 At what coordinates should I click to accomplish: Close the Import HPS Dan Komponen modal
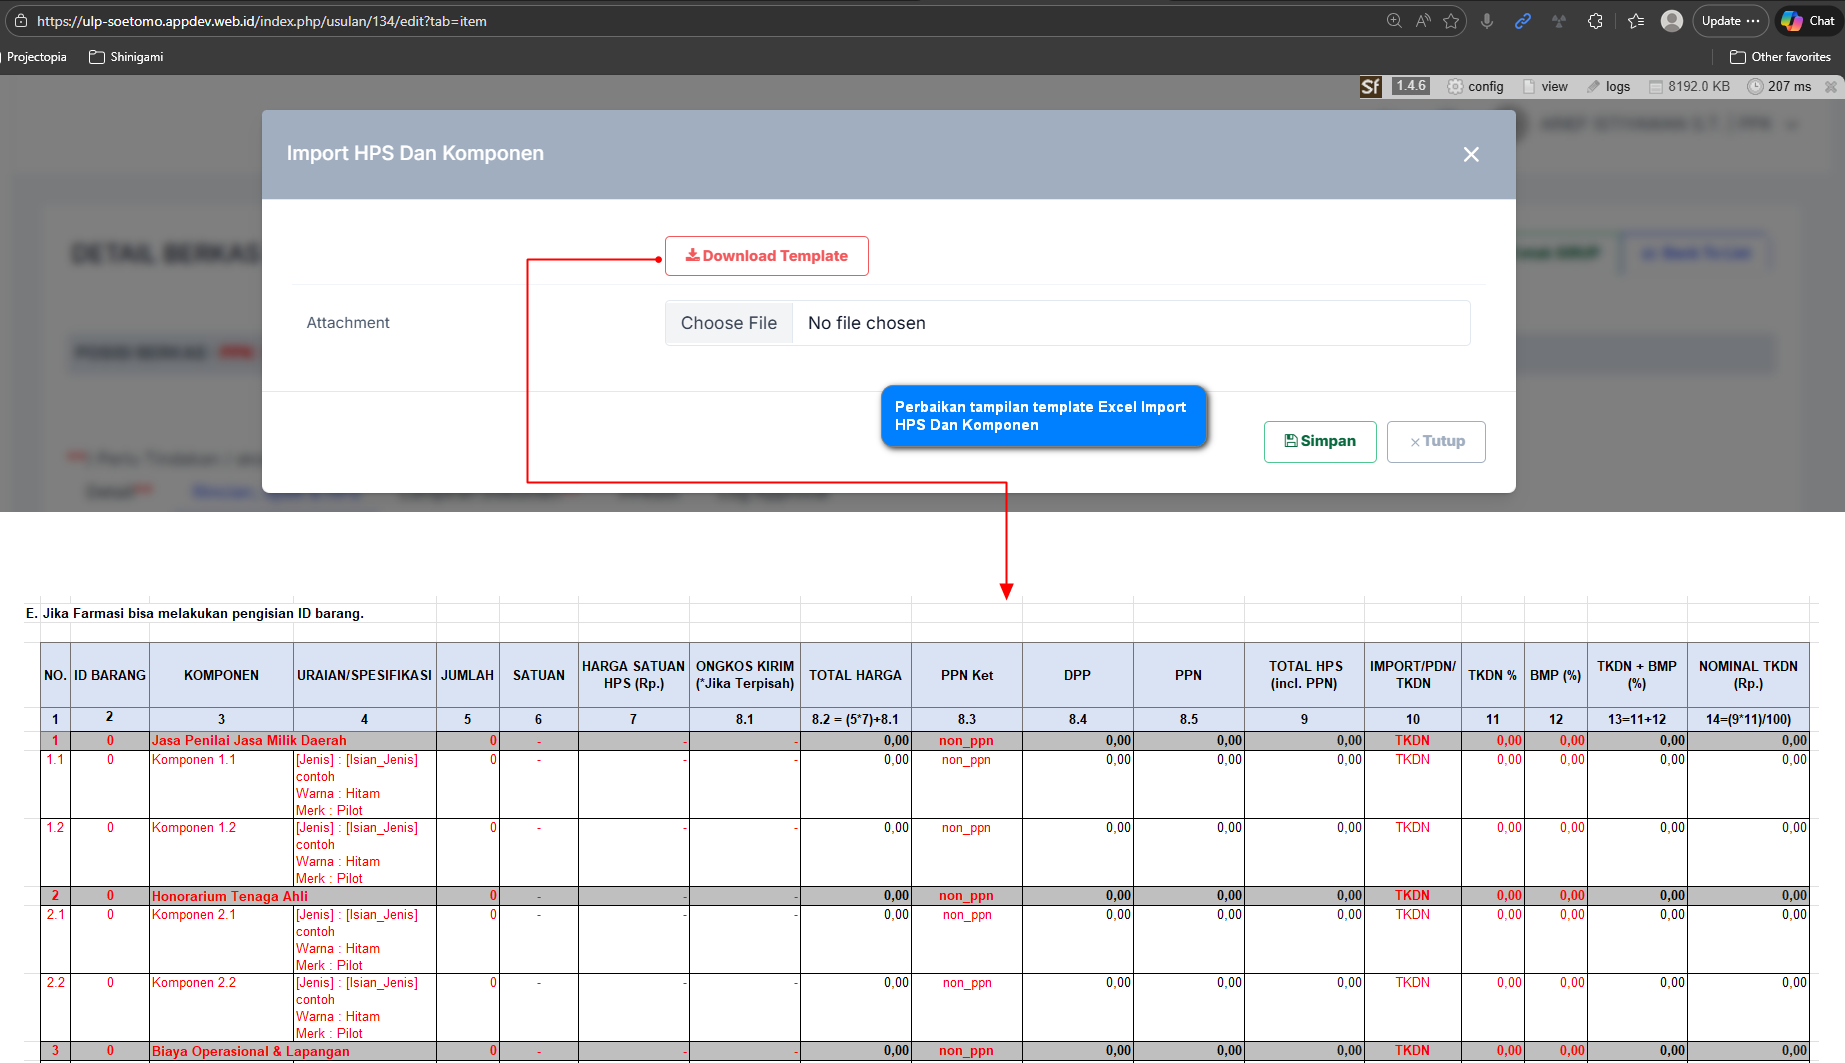[x=1471, y=155]
